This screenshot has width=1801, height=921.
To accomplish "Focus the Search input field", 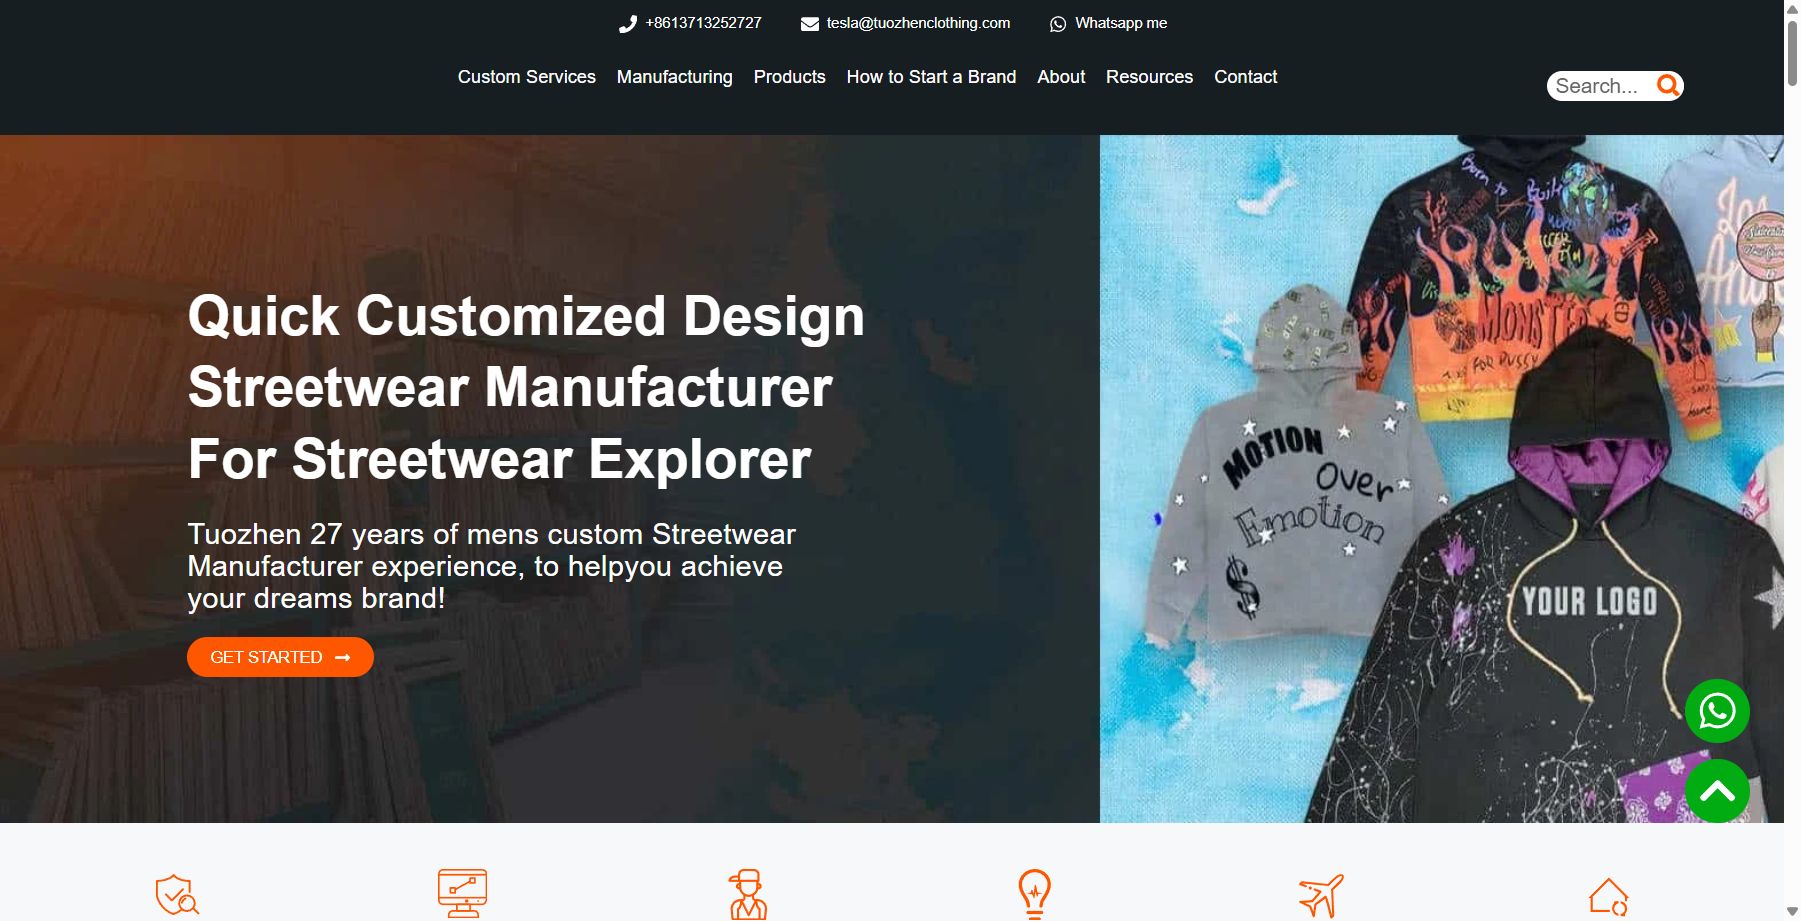I will 1598,86.
